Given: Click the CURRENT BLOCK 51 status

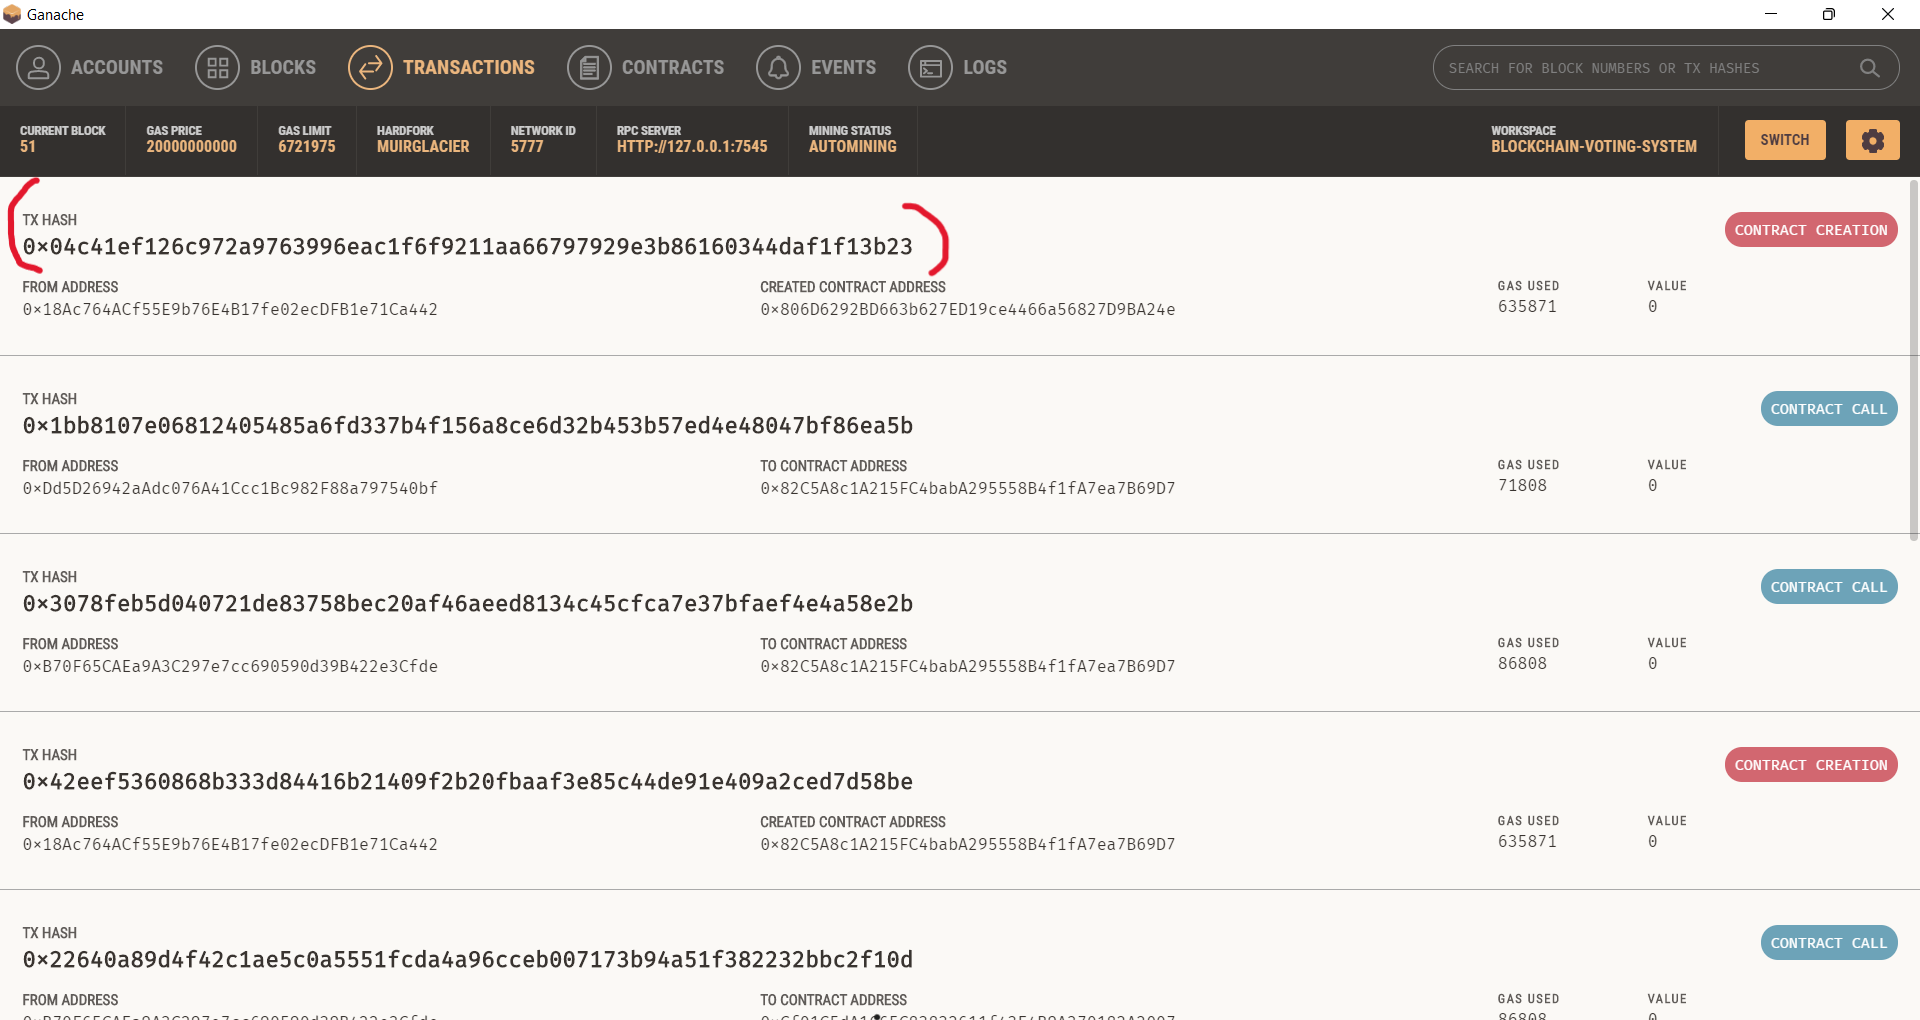Looking at the screenshot, I should [x=63, y=139].
